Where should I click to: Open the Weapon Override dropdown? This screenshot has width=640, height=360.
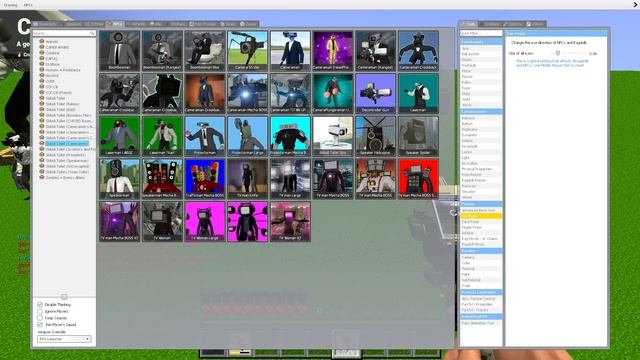64,339
